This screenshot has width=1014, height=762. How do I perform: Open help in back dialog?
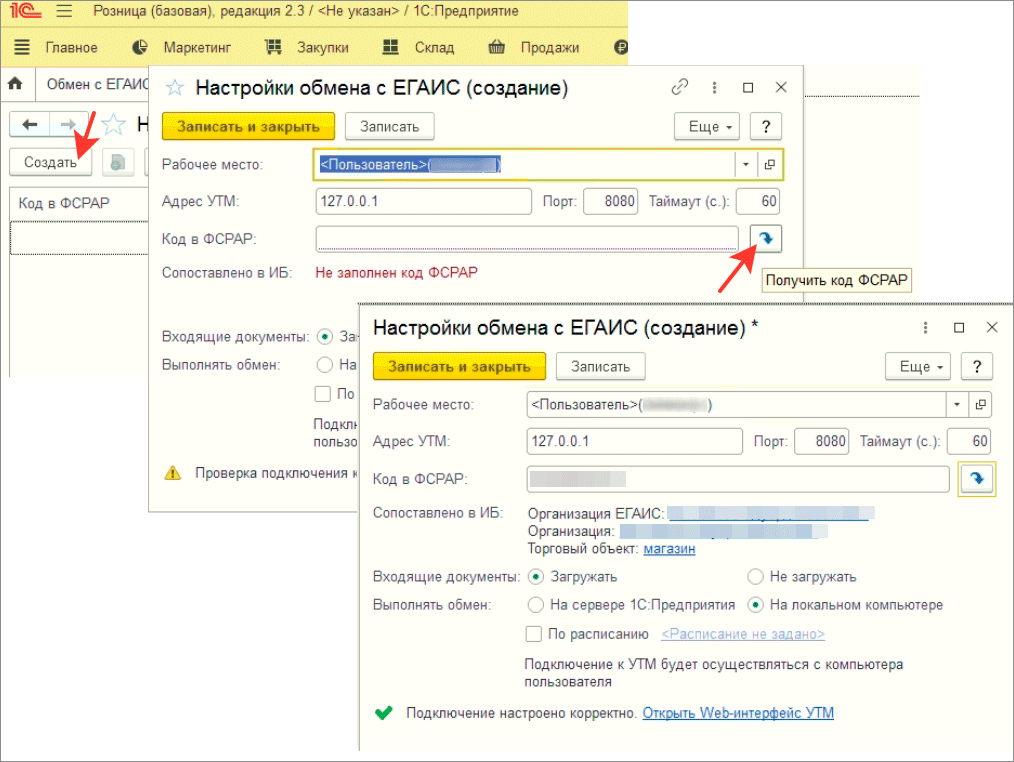(766, 127)
